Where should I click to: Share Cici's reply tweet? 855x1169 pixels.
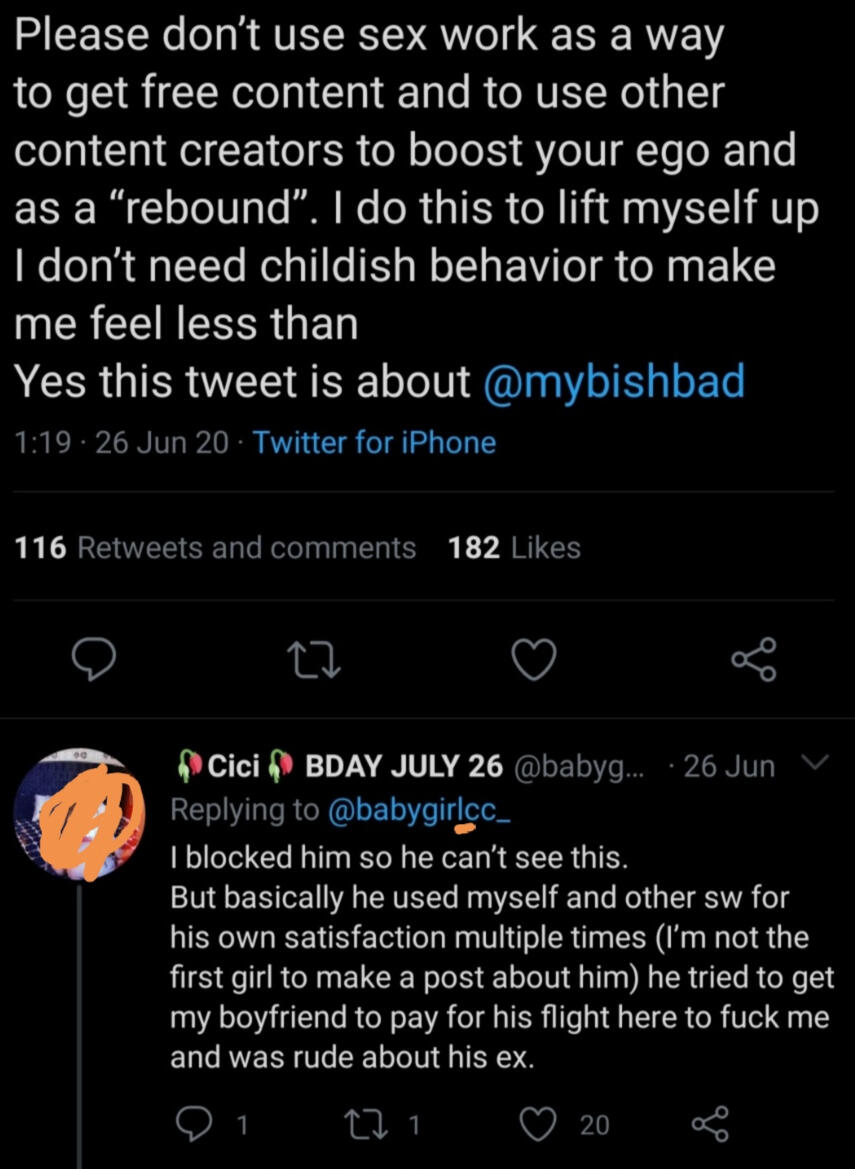coord(710,1125)
